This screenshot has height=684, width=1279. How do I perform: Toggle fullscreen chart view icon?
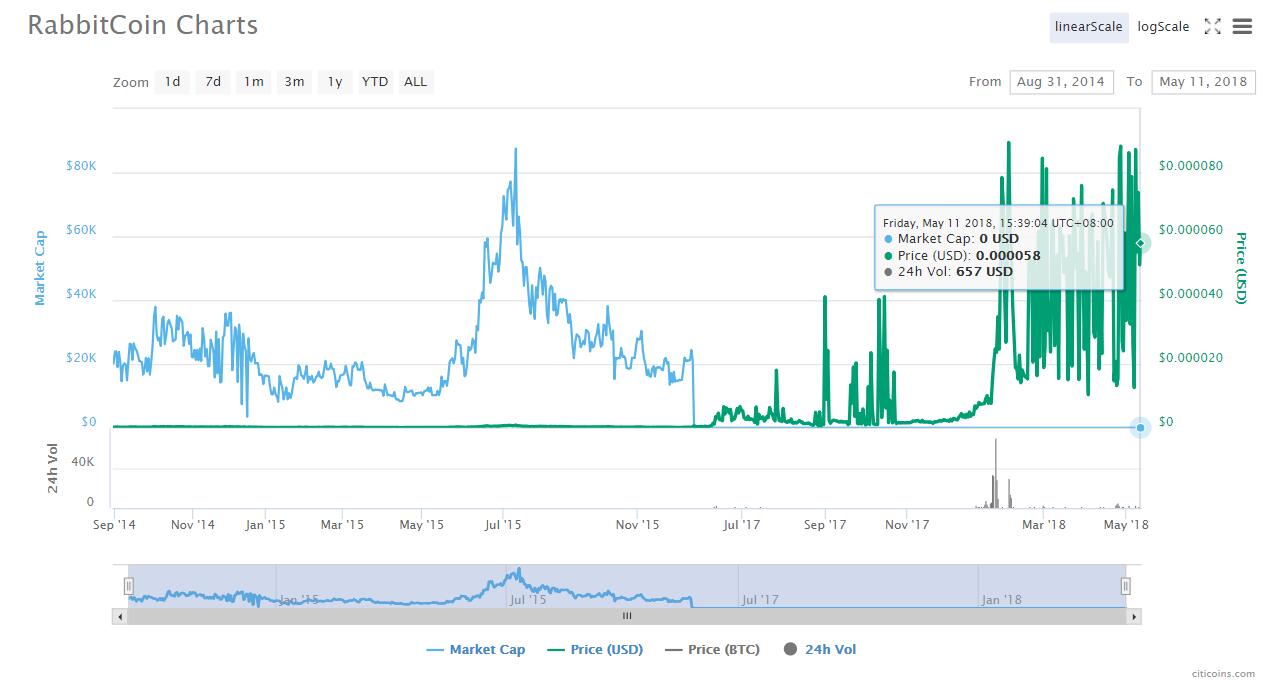coord(1212,27)
